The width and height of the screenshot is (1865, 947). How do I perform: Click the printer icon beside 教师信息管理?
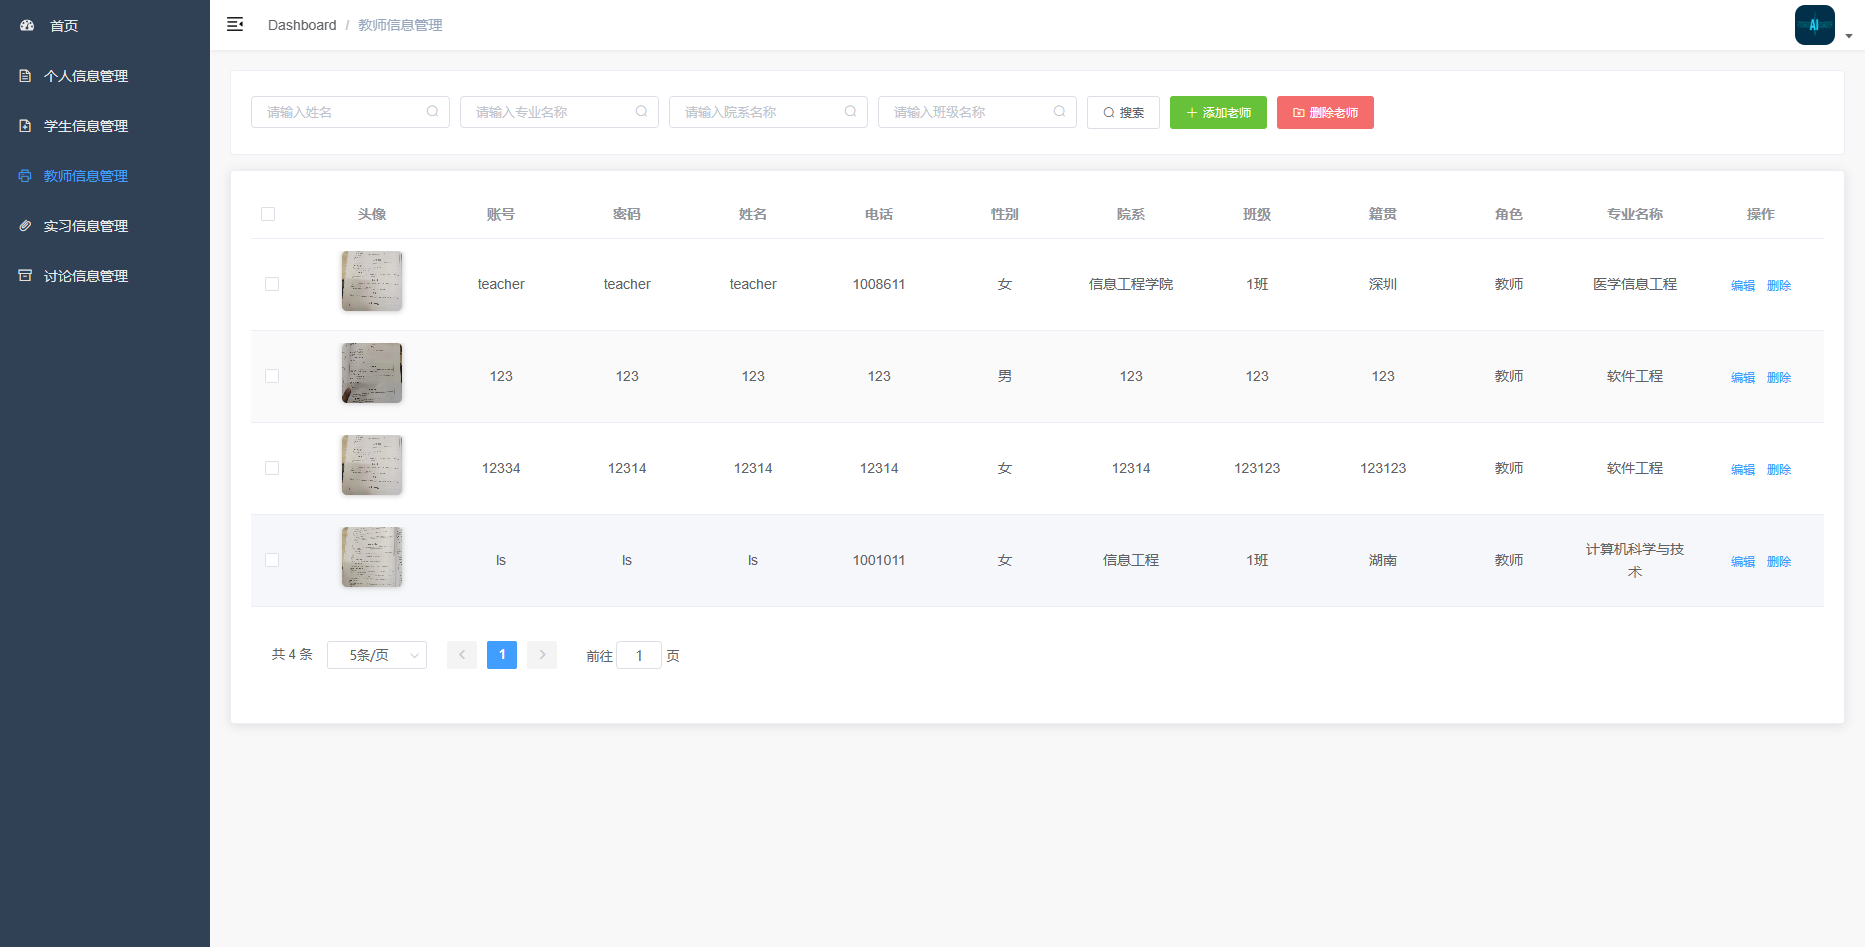click(25, 176)
